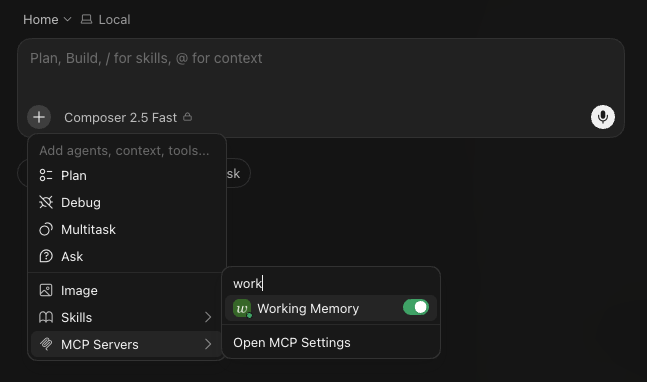This screenshot has height=382, width=647.
Task: Select the Ask mode menu item
Action: click(x=127, y=256)
